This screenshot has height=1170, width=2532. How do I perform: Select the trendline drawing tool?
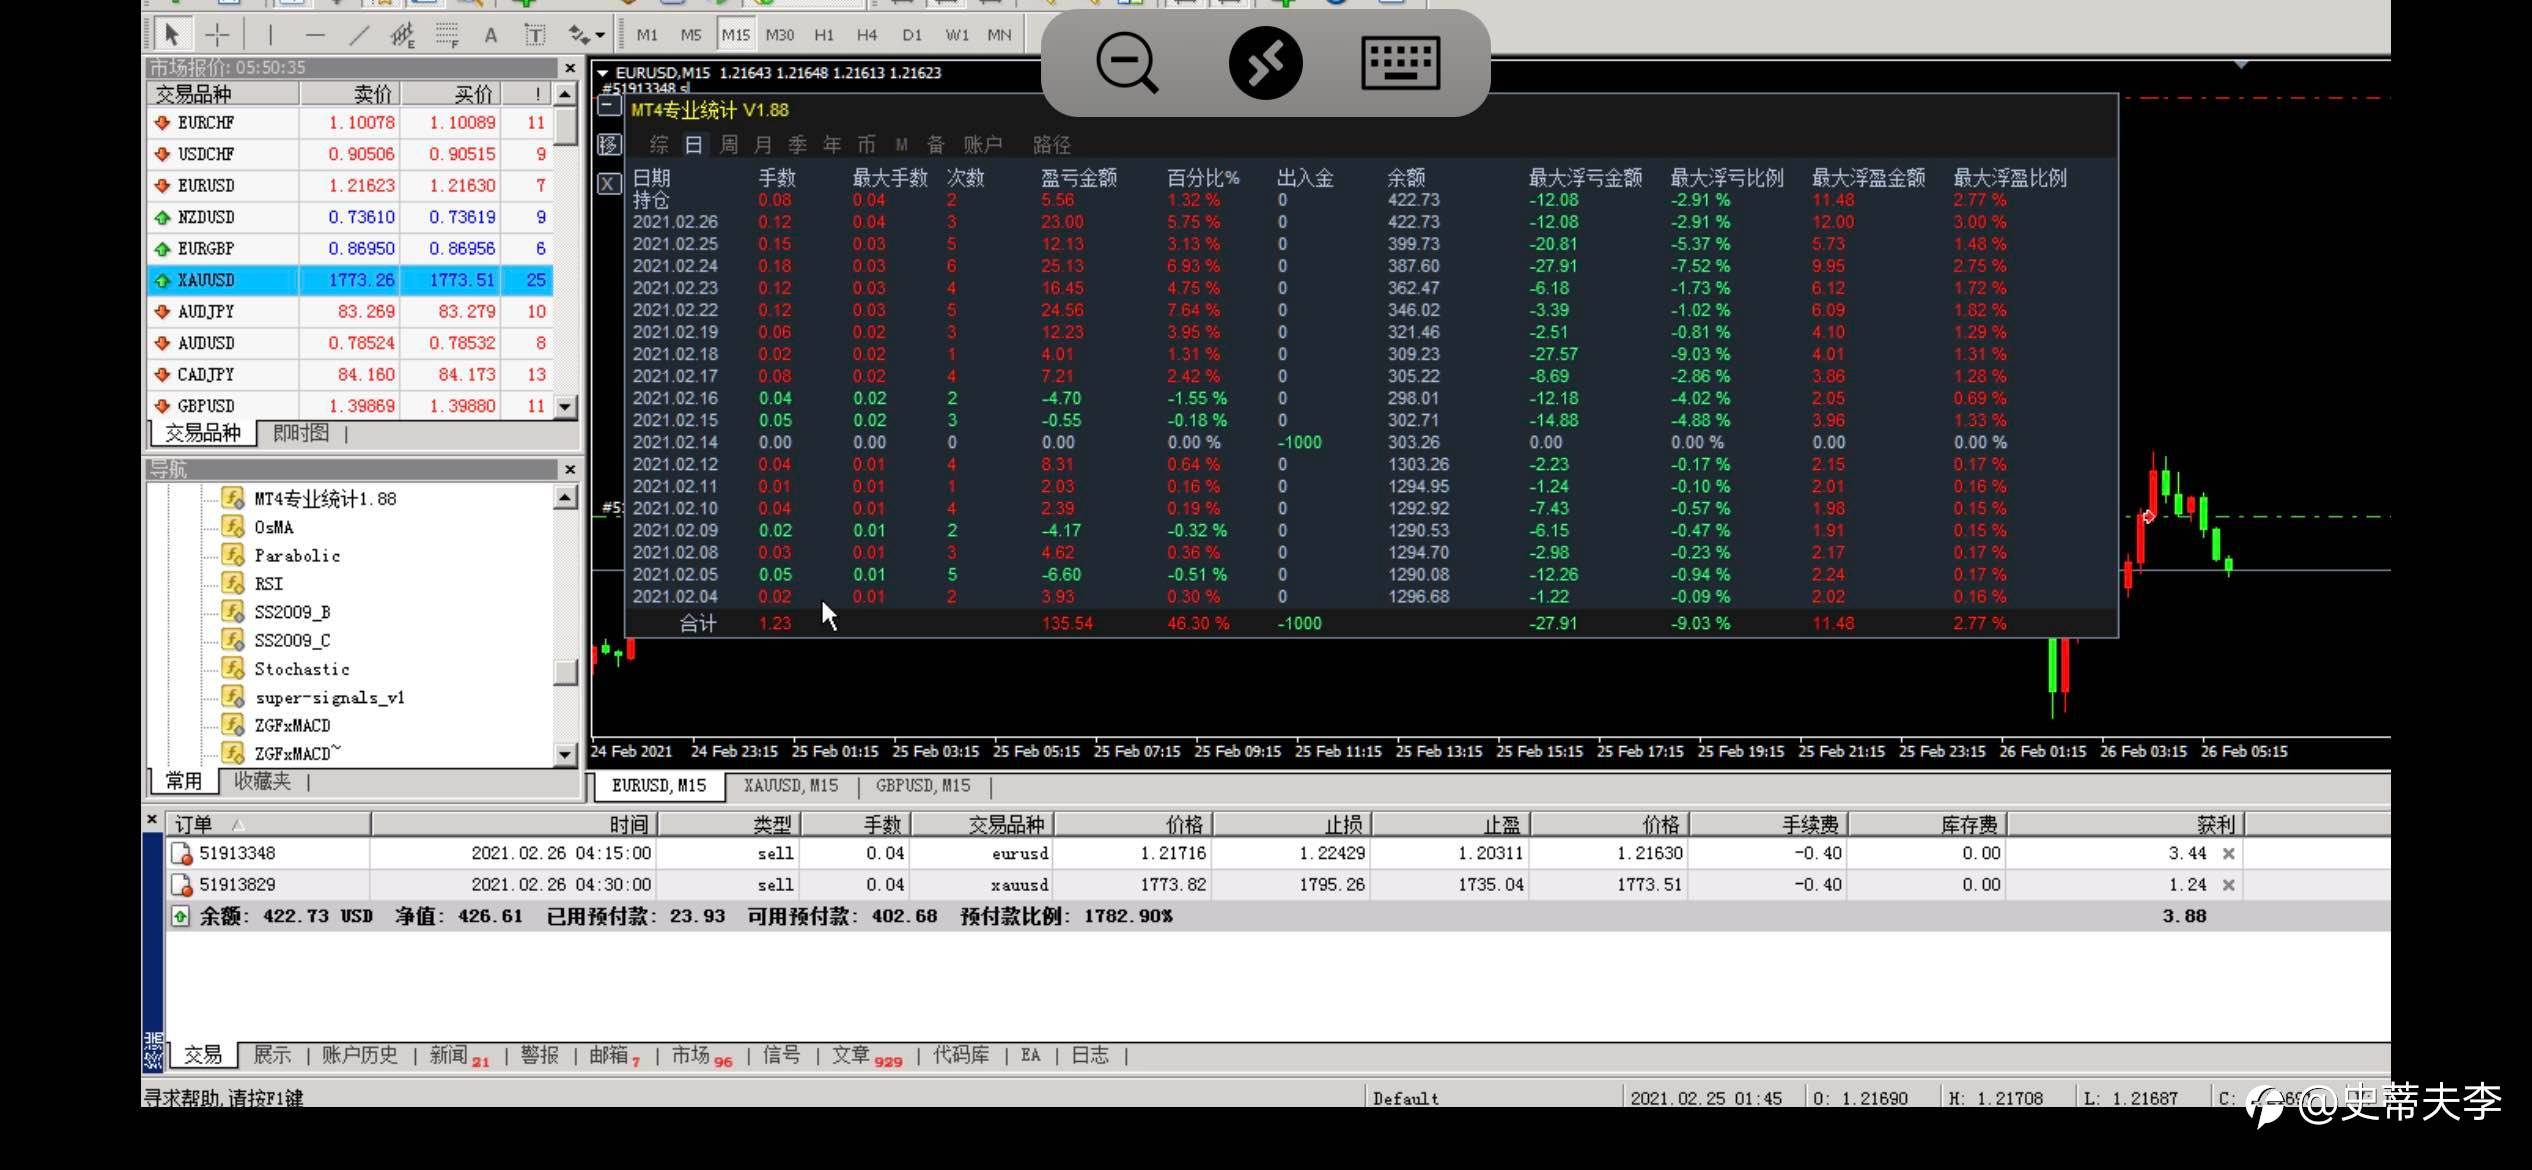click(359, 35)
